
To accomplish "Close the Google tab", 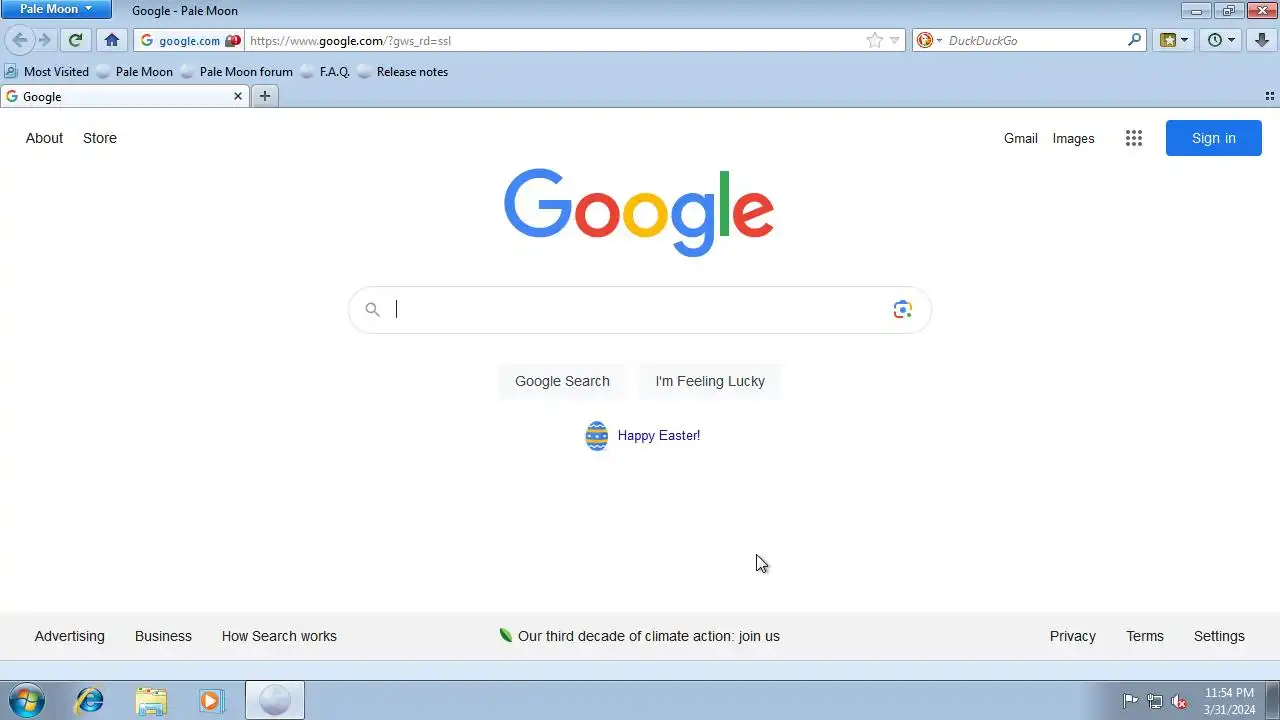I will click(238, 96).
